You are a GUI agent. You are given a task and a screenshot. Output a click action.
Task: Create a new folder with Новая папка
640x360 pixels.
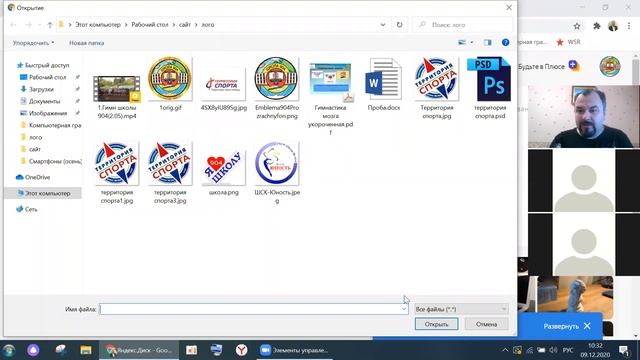(87, 43)
